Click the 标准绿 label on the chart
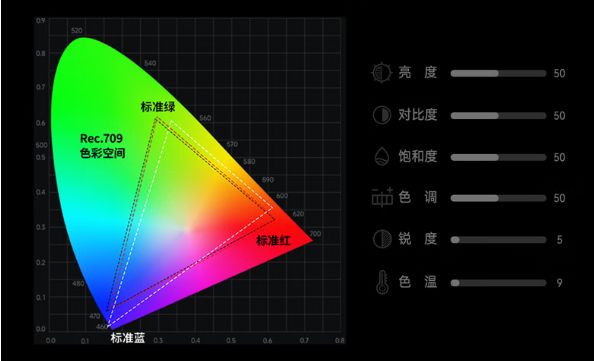 158,107
